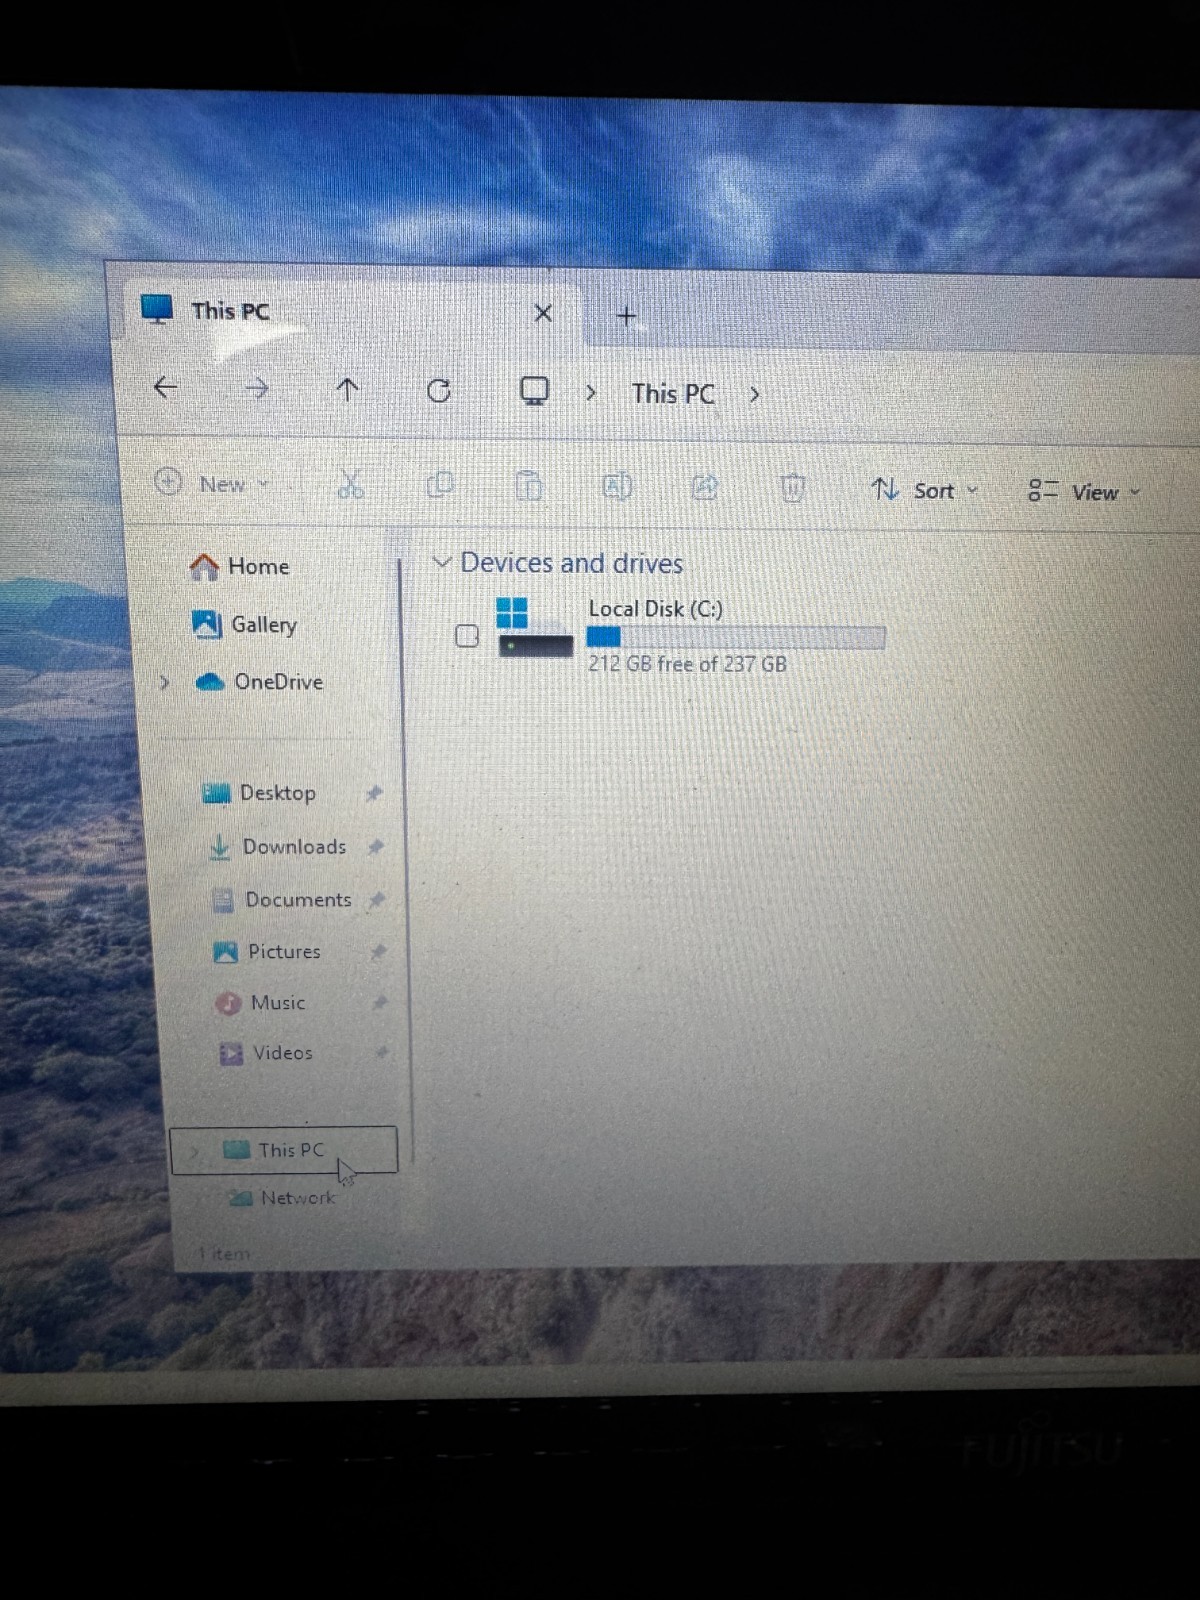Select This PC in navigation pane
Image resolution: width=1200 pixels, height=1600 pixels.
284,1150
